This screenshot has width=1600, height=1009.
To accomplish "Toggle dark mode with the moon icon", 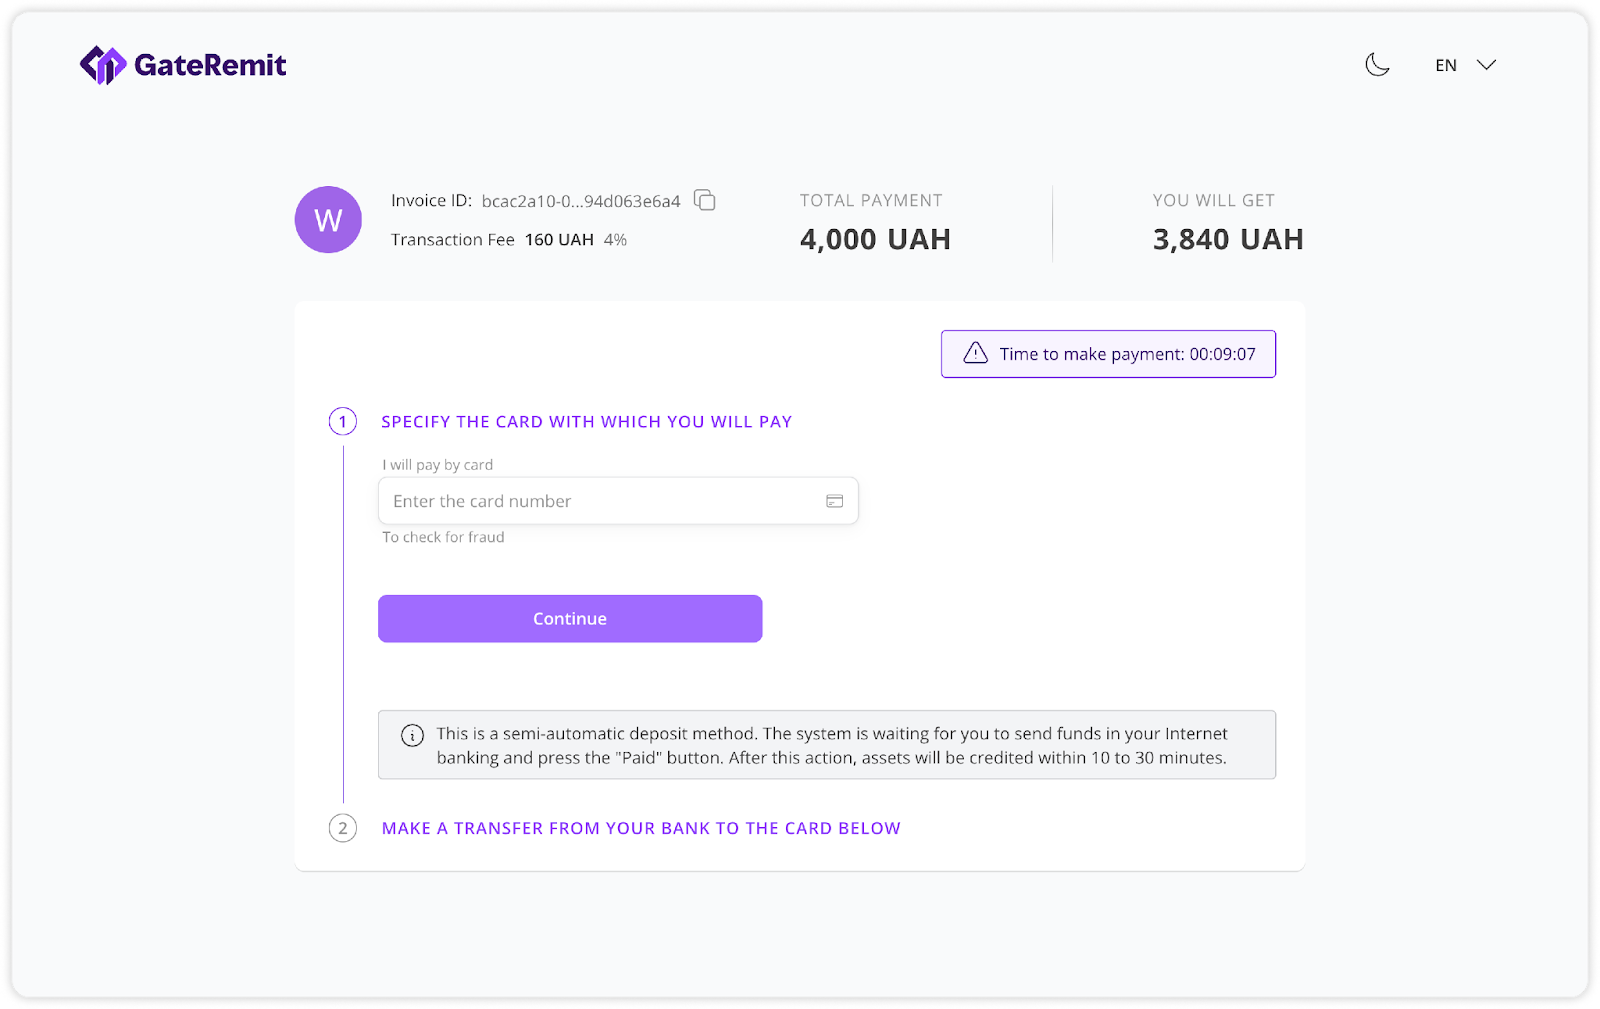I will coord(1377,65).
